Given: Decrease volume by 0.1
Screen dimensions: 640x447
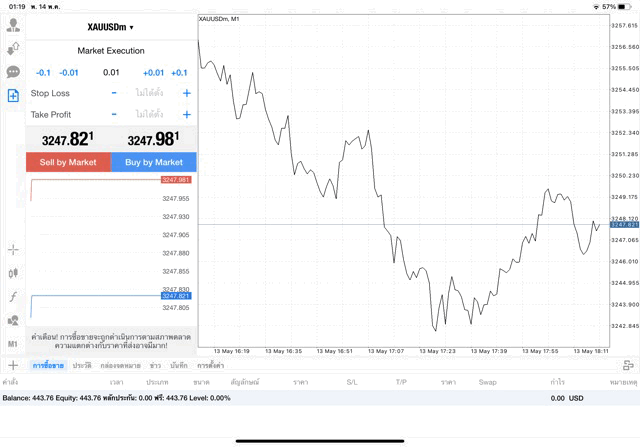Looking at the screenshot, I should [43, 72].
